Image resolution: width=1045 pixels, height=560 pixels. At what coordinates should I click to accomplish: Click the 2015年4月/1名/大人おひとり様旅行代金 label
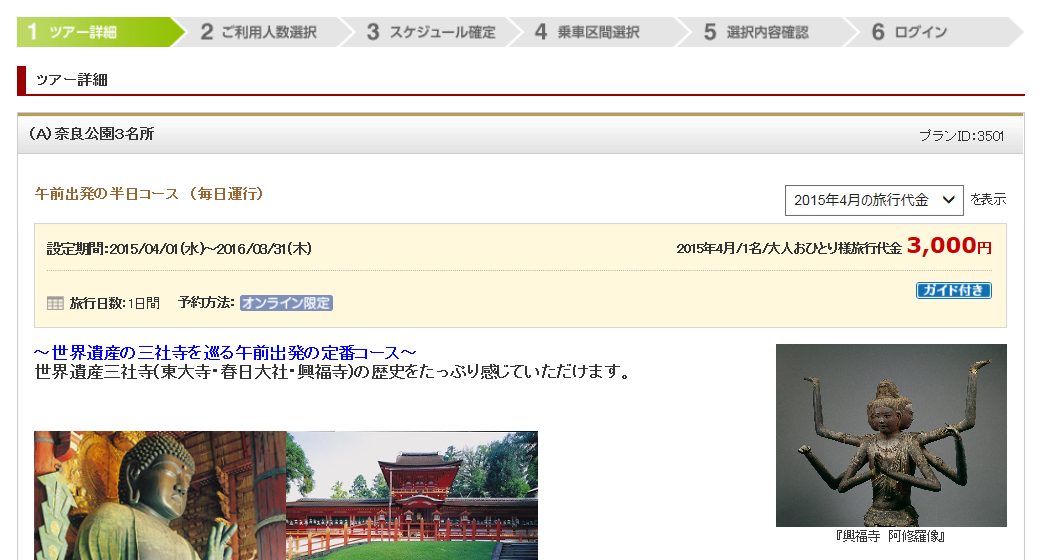click(789, 249)
